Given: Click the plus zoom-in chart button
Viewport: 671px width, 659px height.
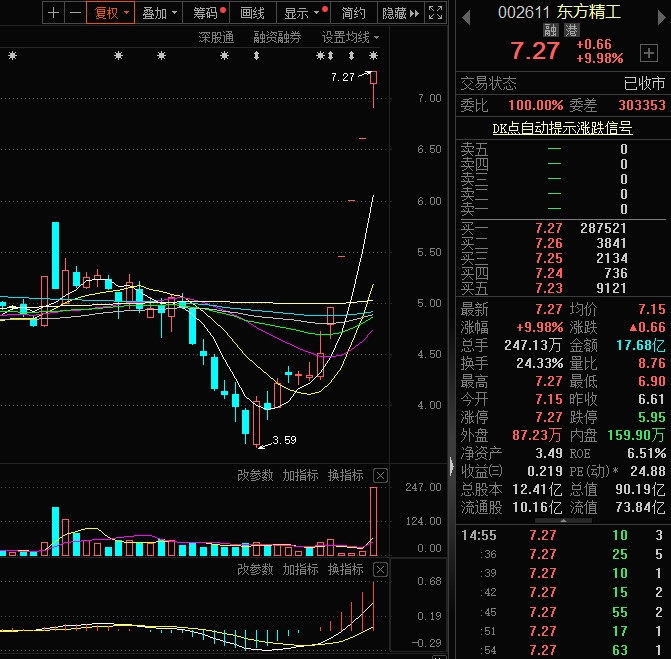Looking at the screenshot, I should 53,13.
